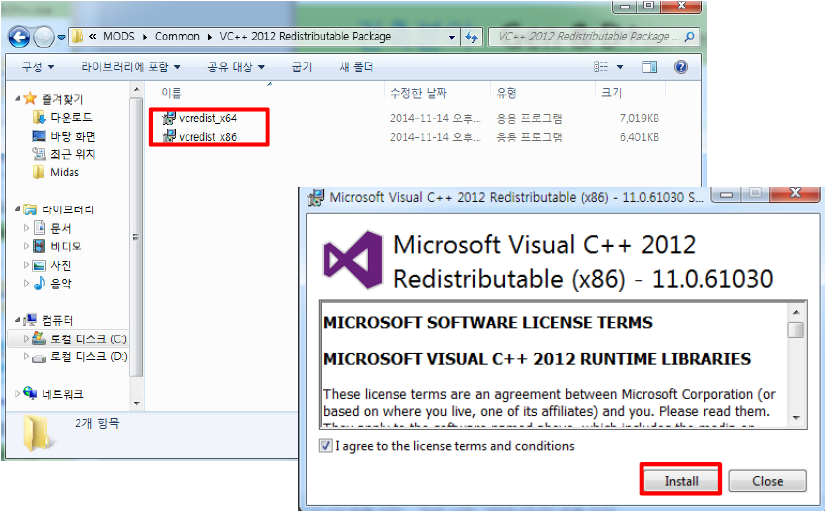
Task: Collapse the 즐겨찾기 group arrow
Action: (x=17, y=98)
